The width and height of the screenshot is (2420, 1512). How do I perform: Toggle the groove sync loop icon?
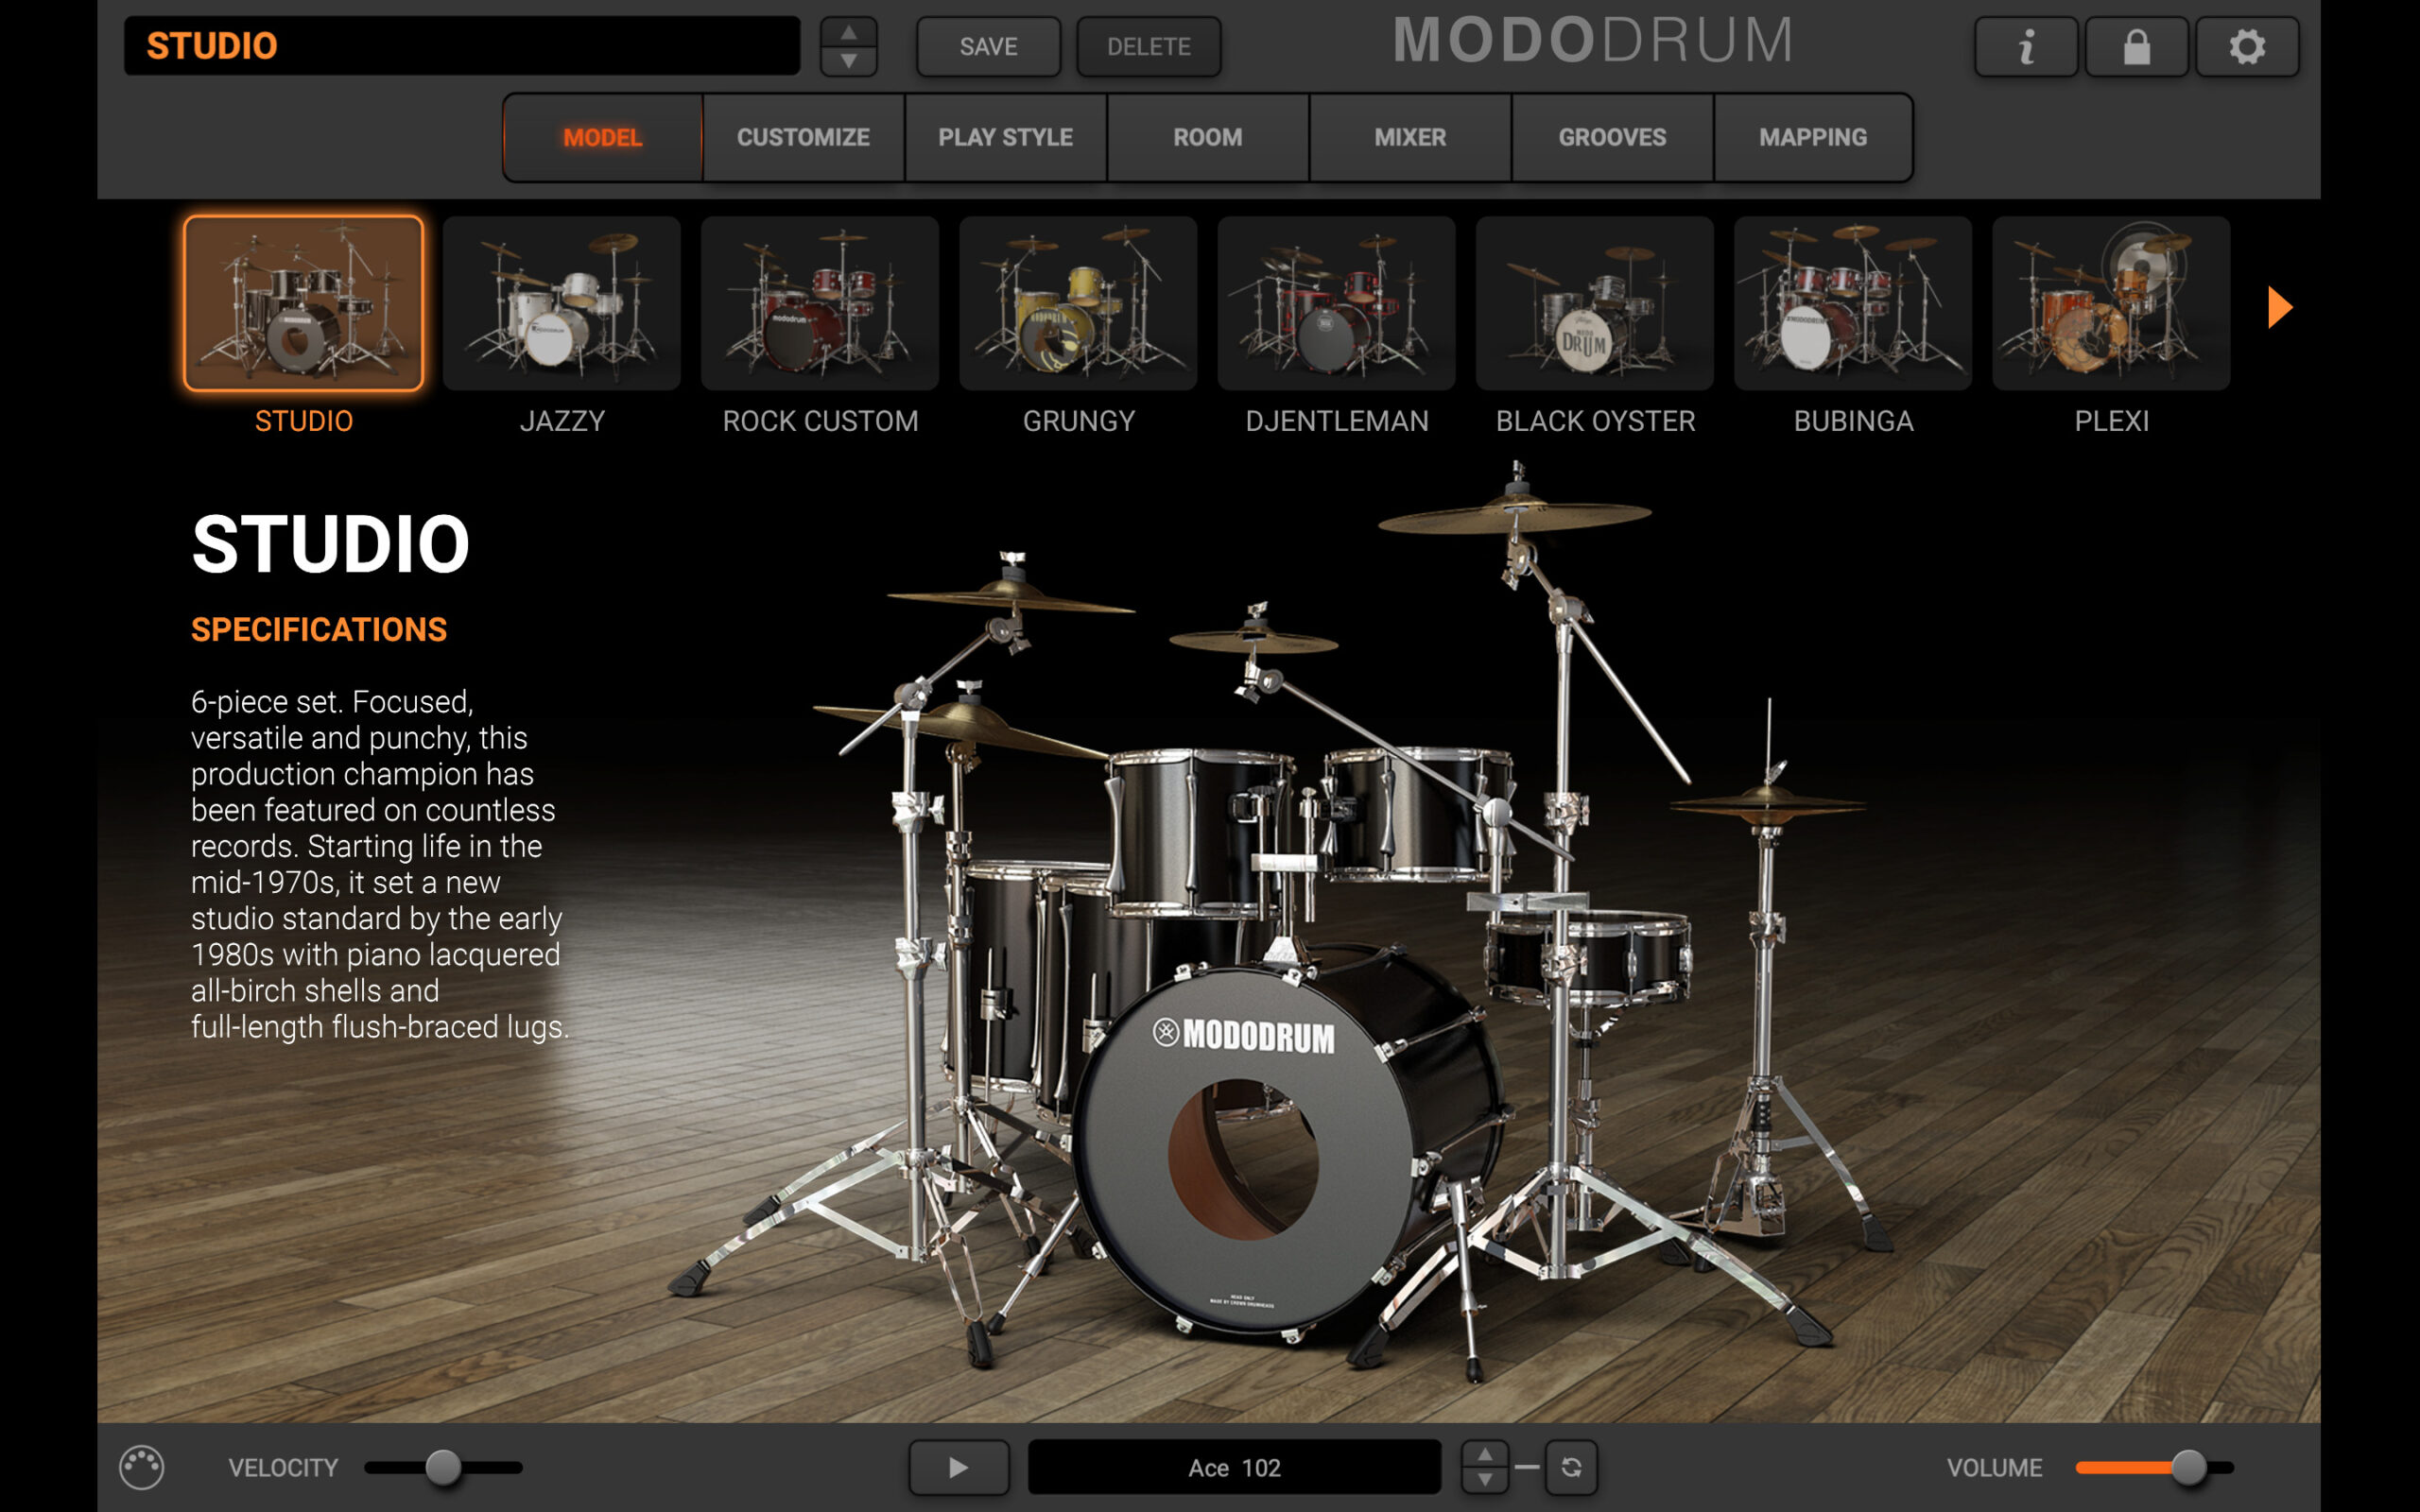pyautogui.click(x=1571, y=1467)
